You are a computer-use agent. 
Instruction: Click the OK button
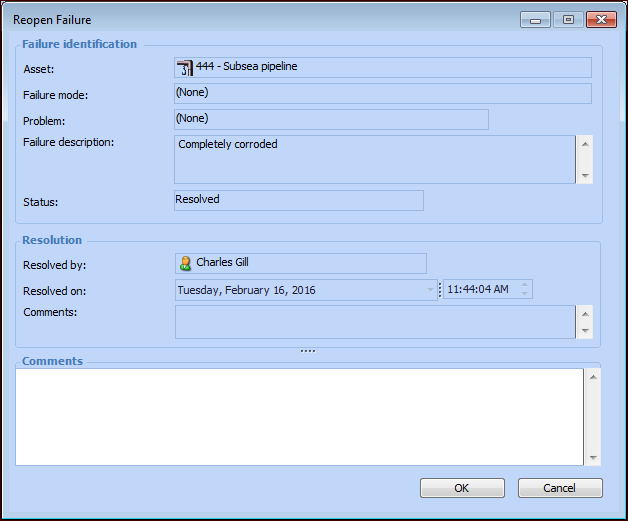click(462, 488)
